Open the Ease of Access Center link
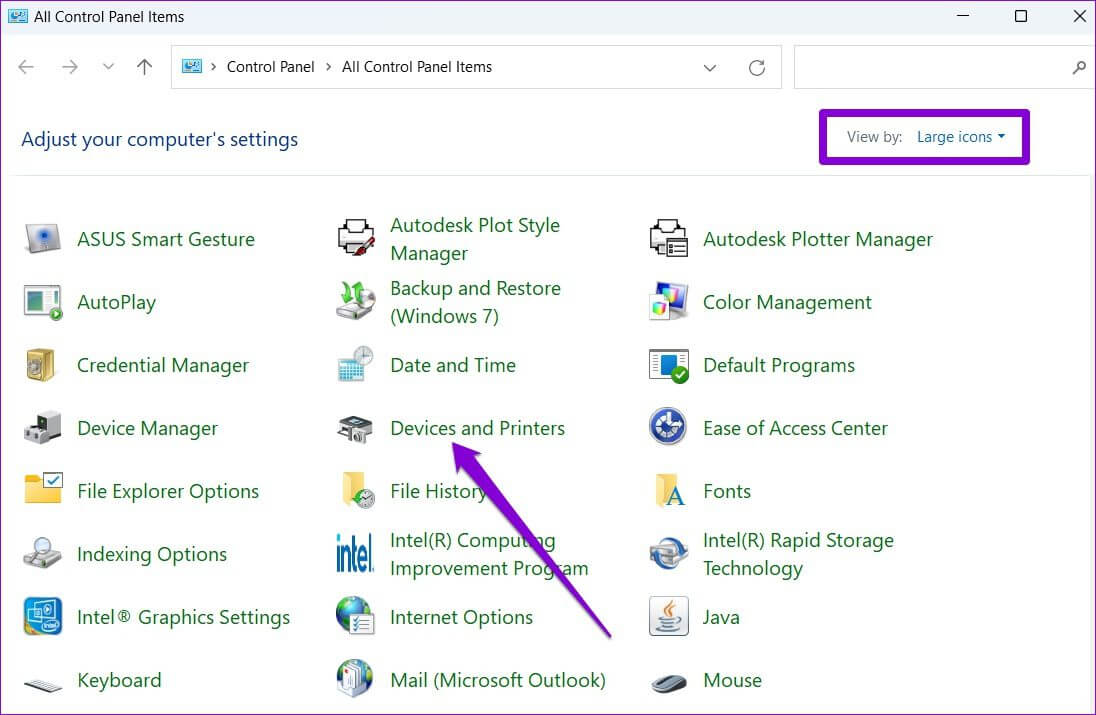1096x715 pixels. click(795, 428)
